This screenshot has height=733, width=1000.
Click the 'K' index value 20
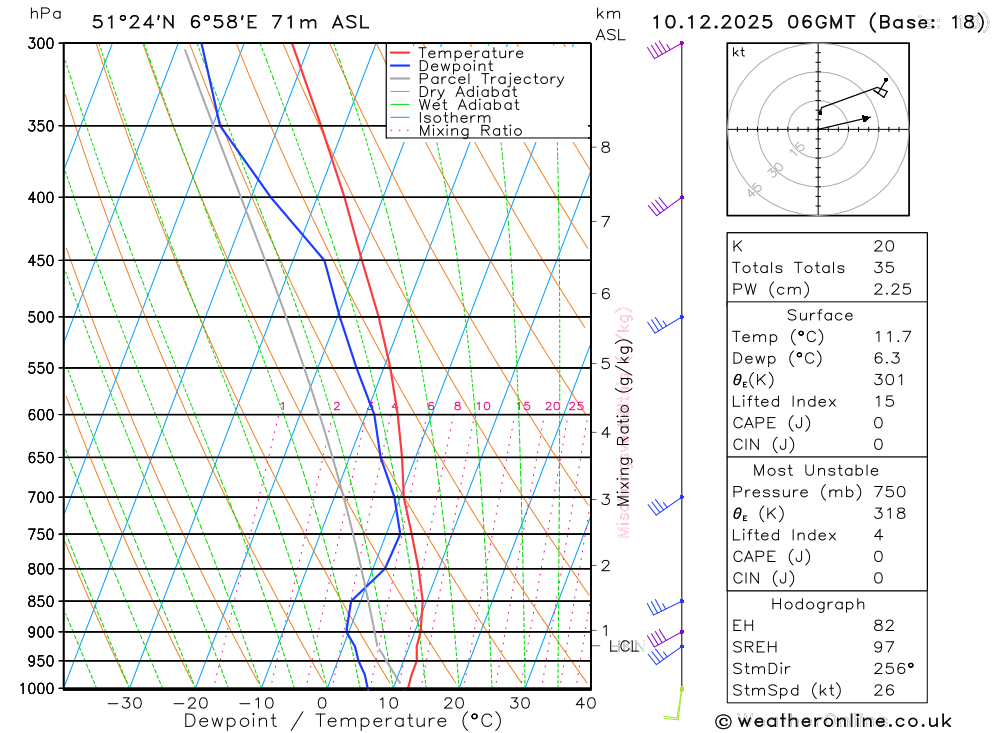884,246
